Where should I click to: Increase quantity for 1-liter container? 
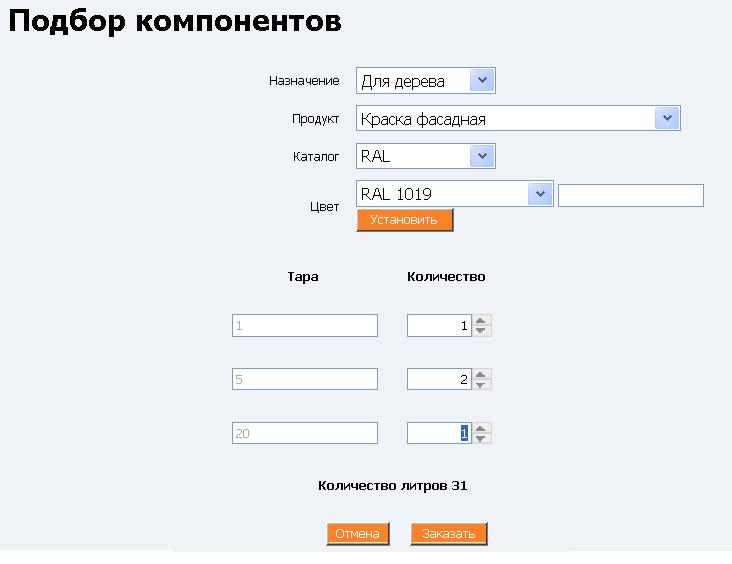[482, 321]
